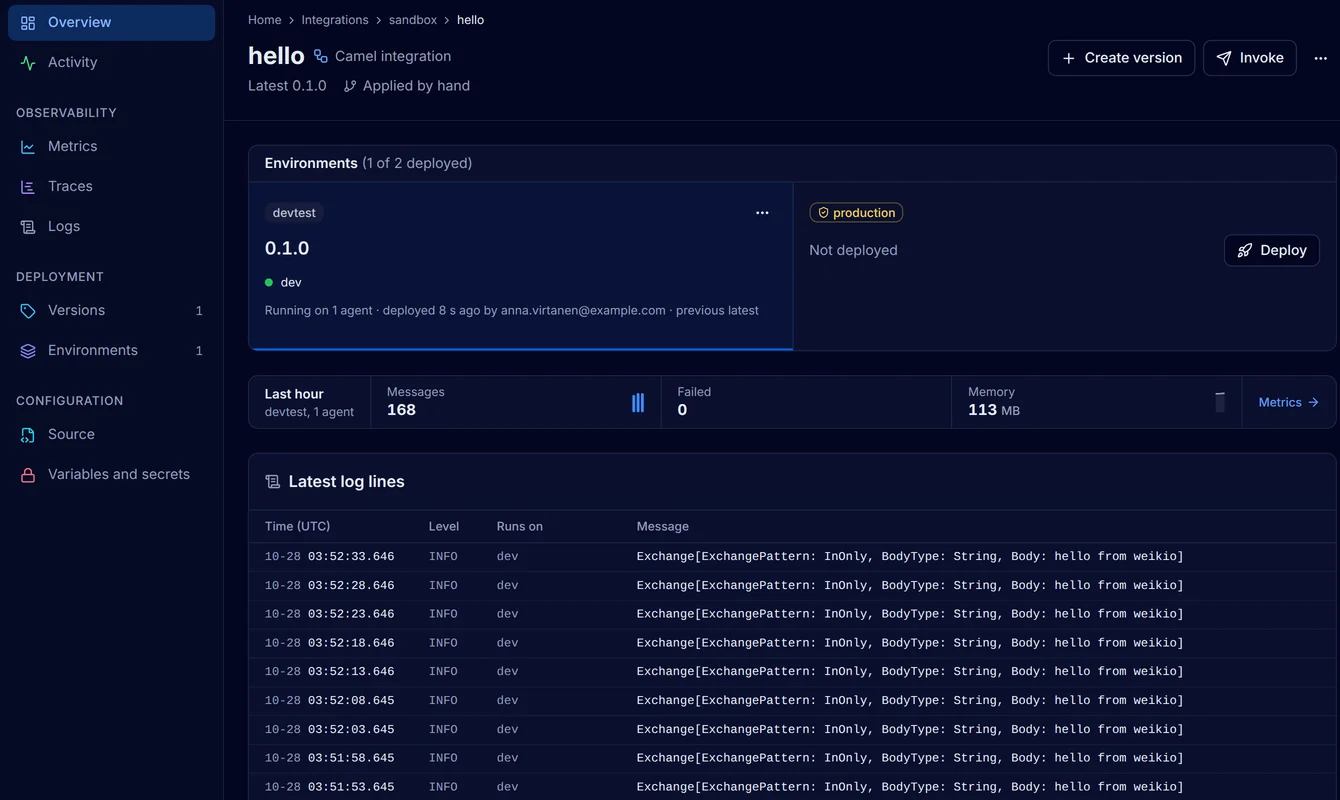The height and width of the screenshot is (800, 1340).
Task: Click the Memory usage sparkline
Action: tap(1220, 402)
